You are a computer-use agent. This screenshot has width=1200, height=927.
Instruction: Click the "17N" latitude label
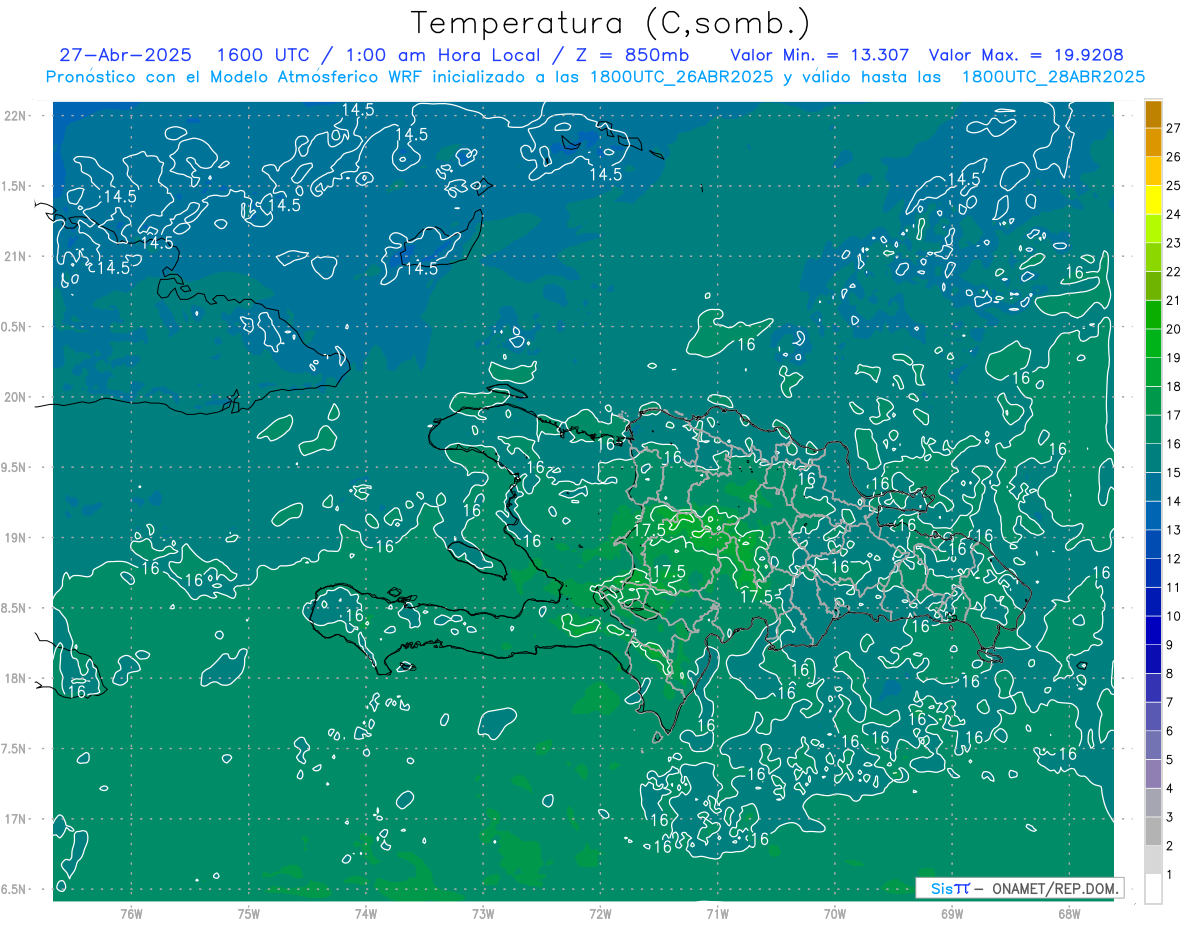pyautogui.click(x=15, y=819)
